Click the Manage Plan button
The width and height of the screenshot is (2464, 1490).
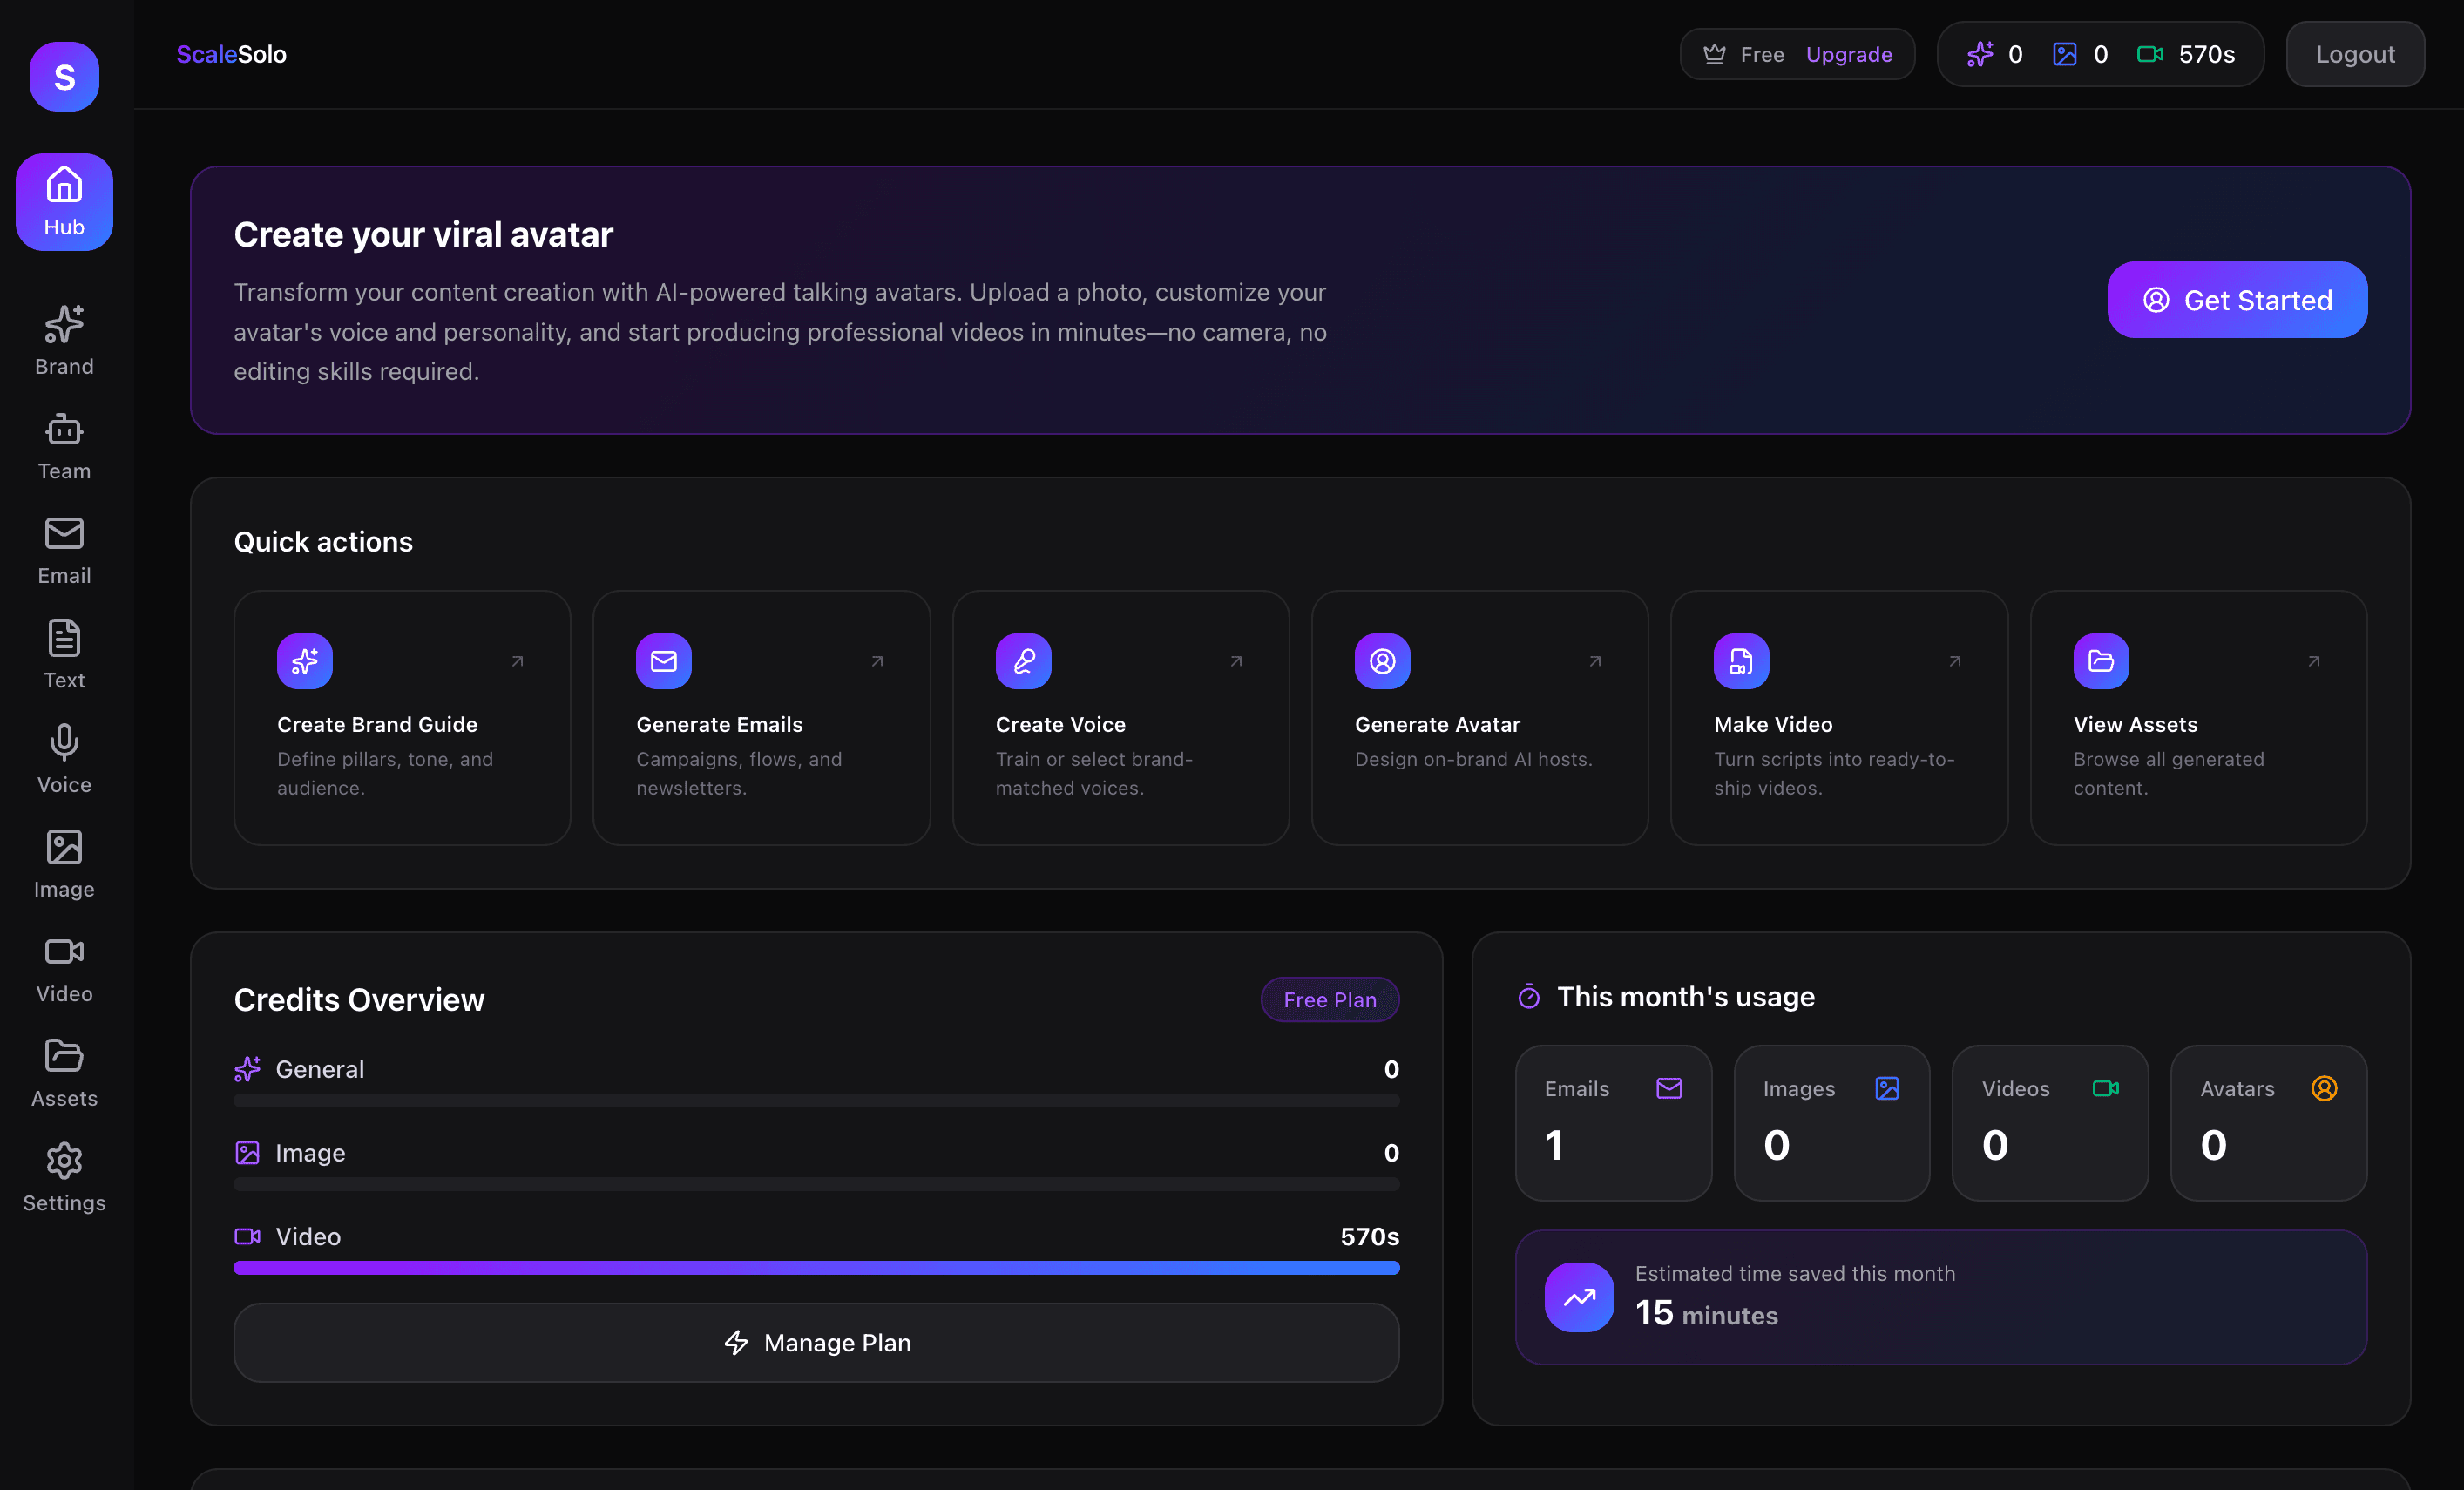[816, 1342]
